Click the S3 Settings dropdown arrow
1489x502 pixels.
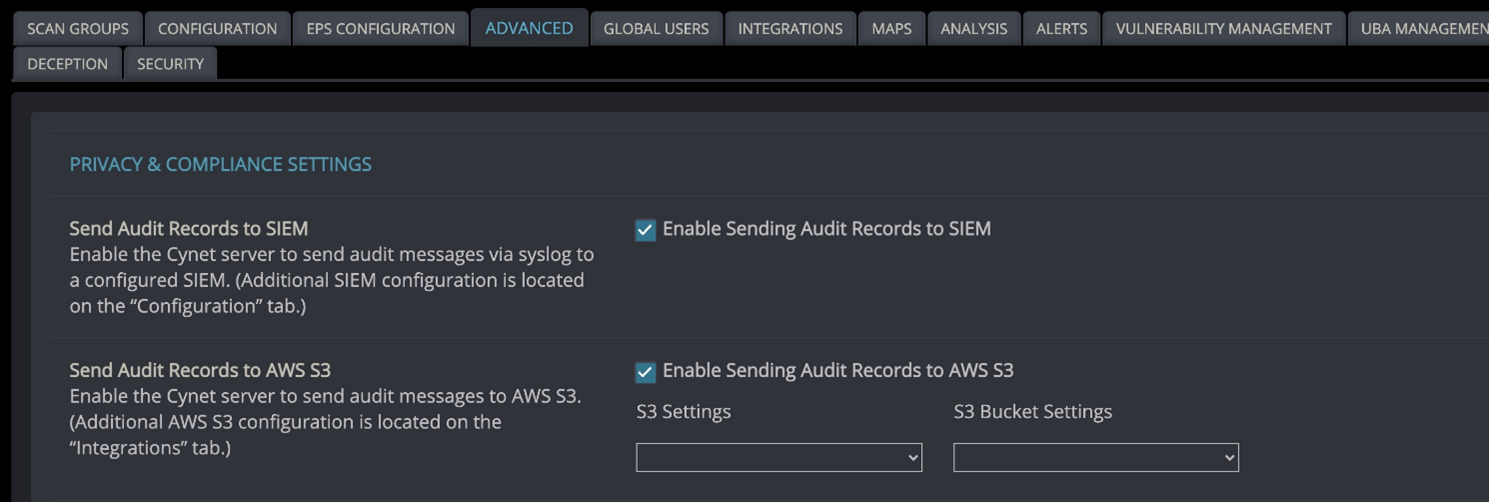click(912, 457)
